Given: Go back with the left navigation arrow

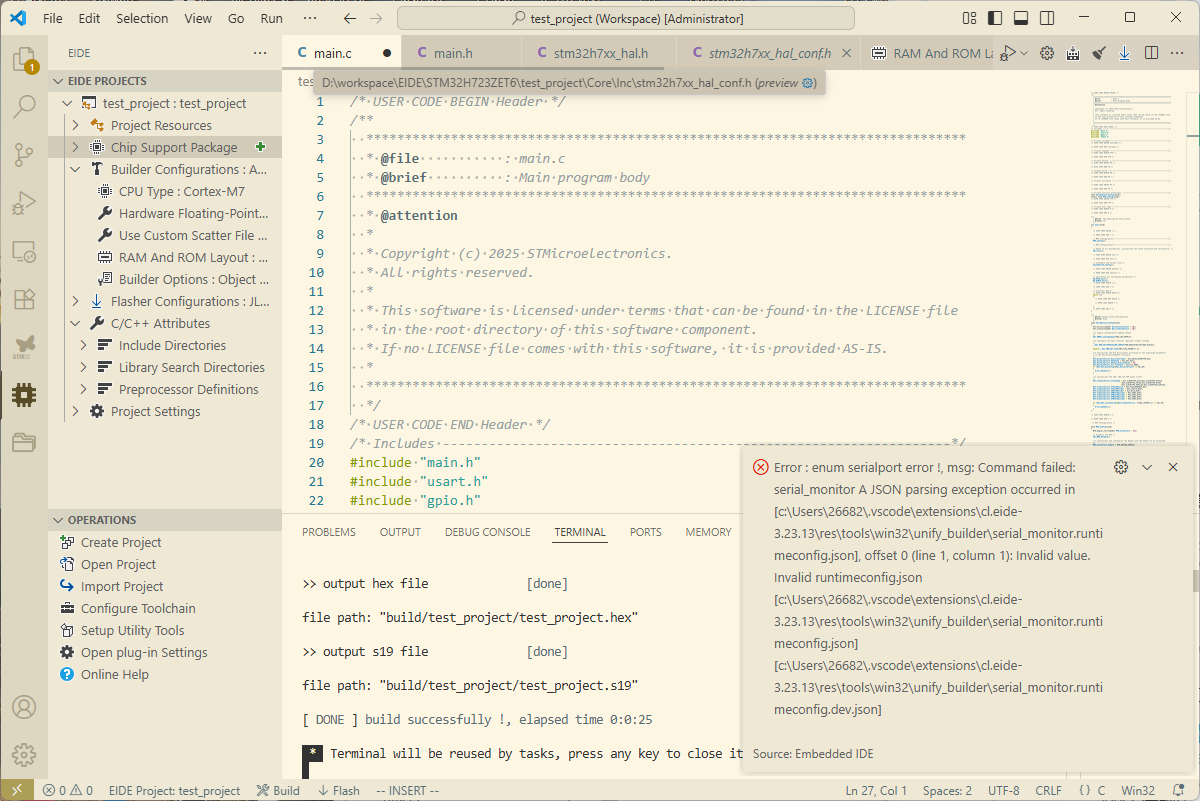Looking at the screenshot, I should [x=349, y=18].
